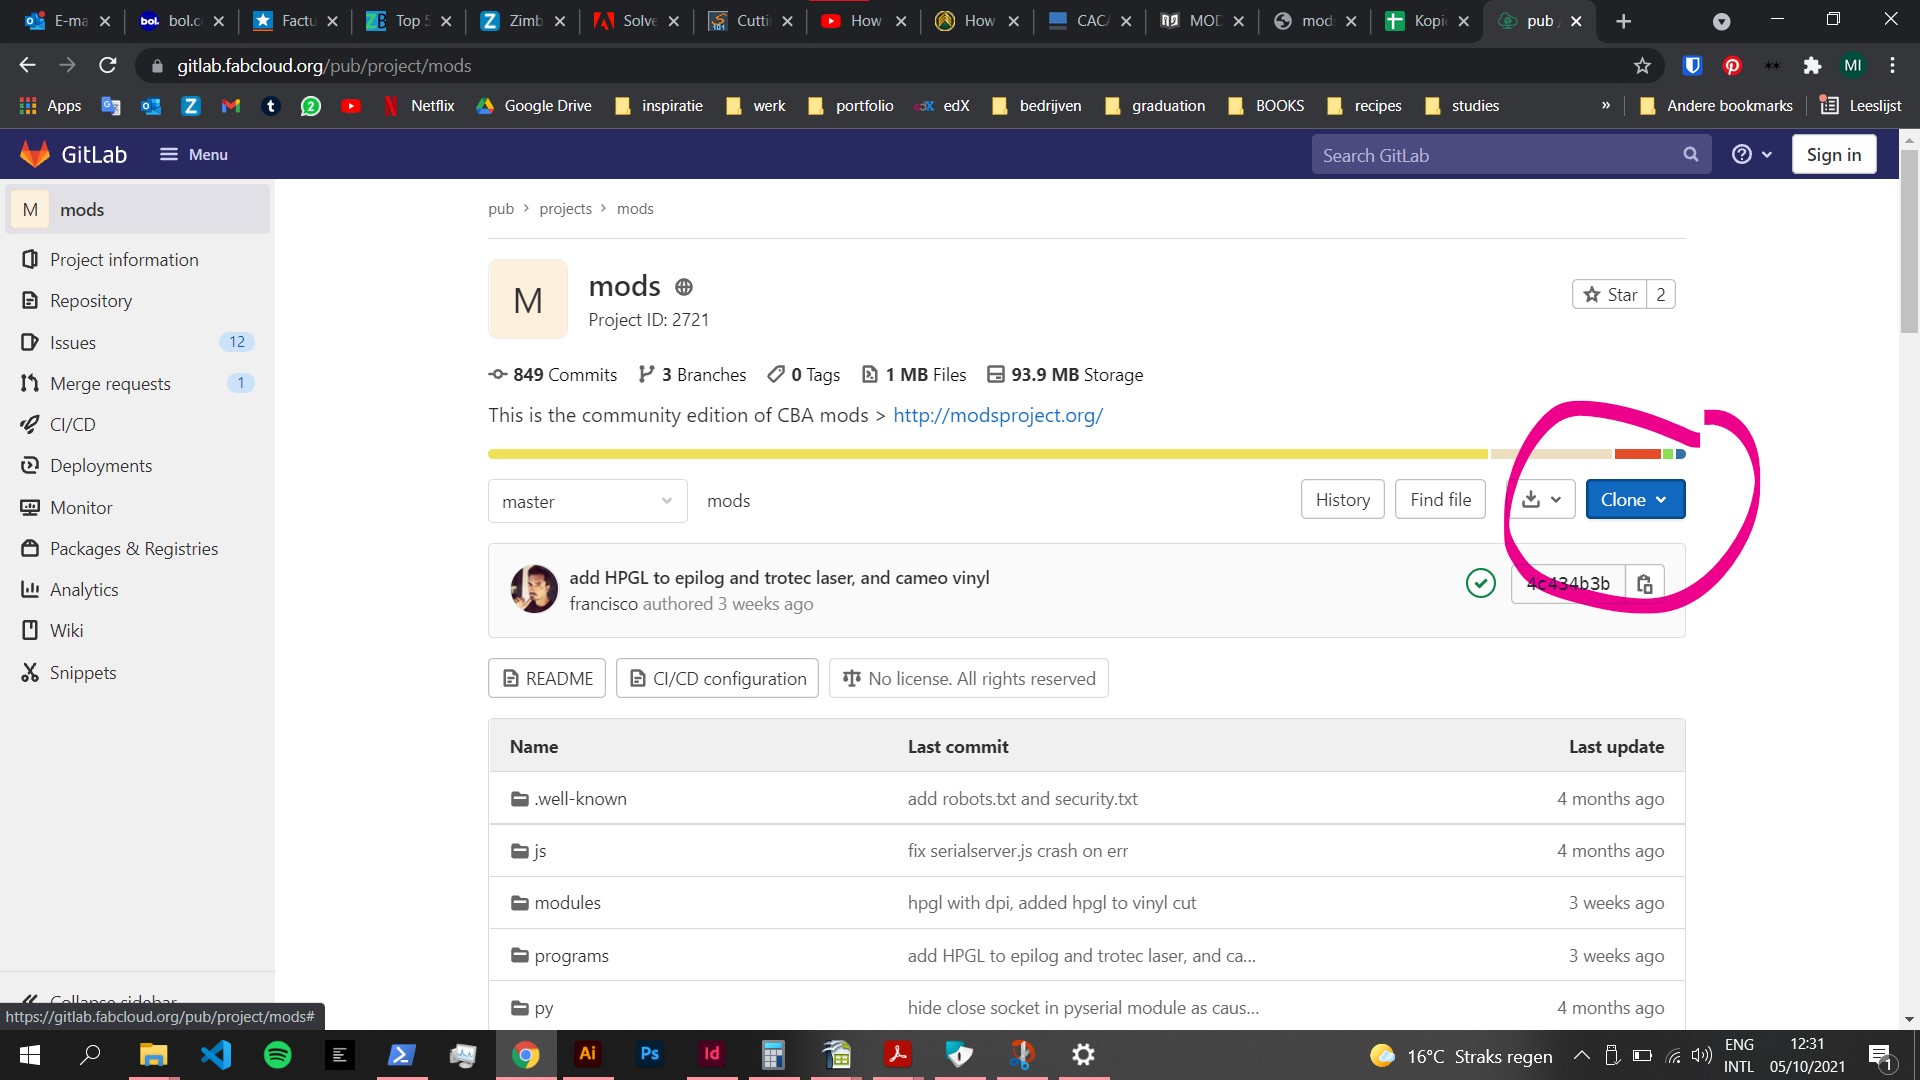The image size is (1920, 1080).
Task: Click the Analytics chart icon in sidebar
Action: (30, 589)
